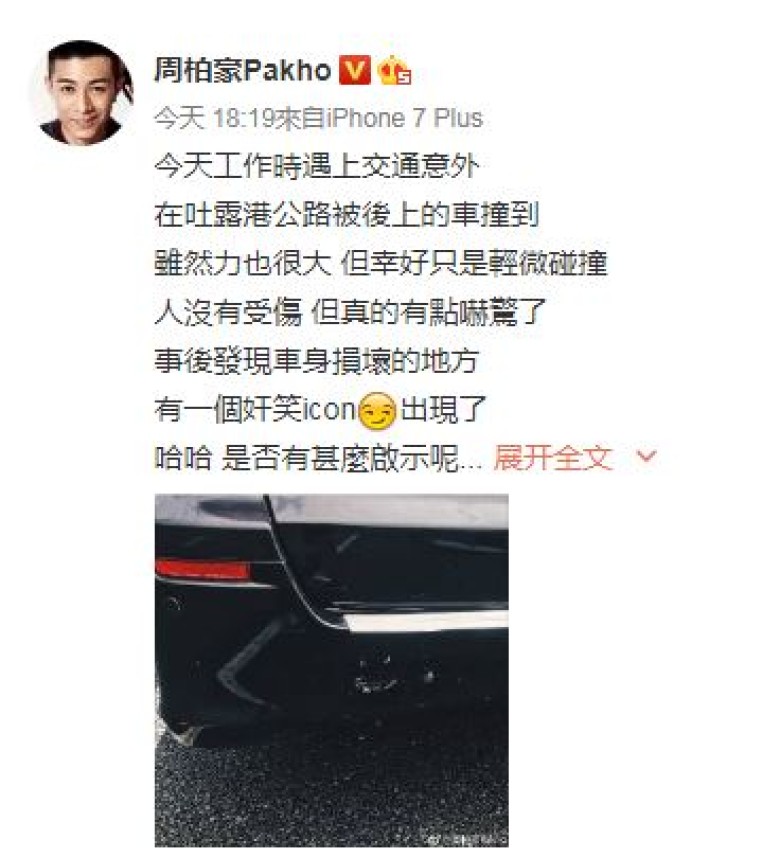Viewport: 780px width, 858px height.
Task: Click the line mentioning 吐露港公路
Action: [x=347, y=215]
